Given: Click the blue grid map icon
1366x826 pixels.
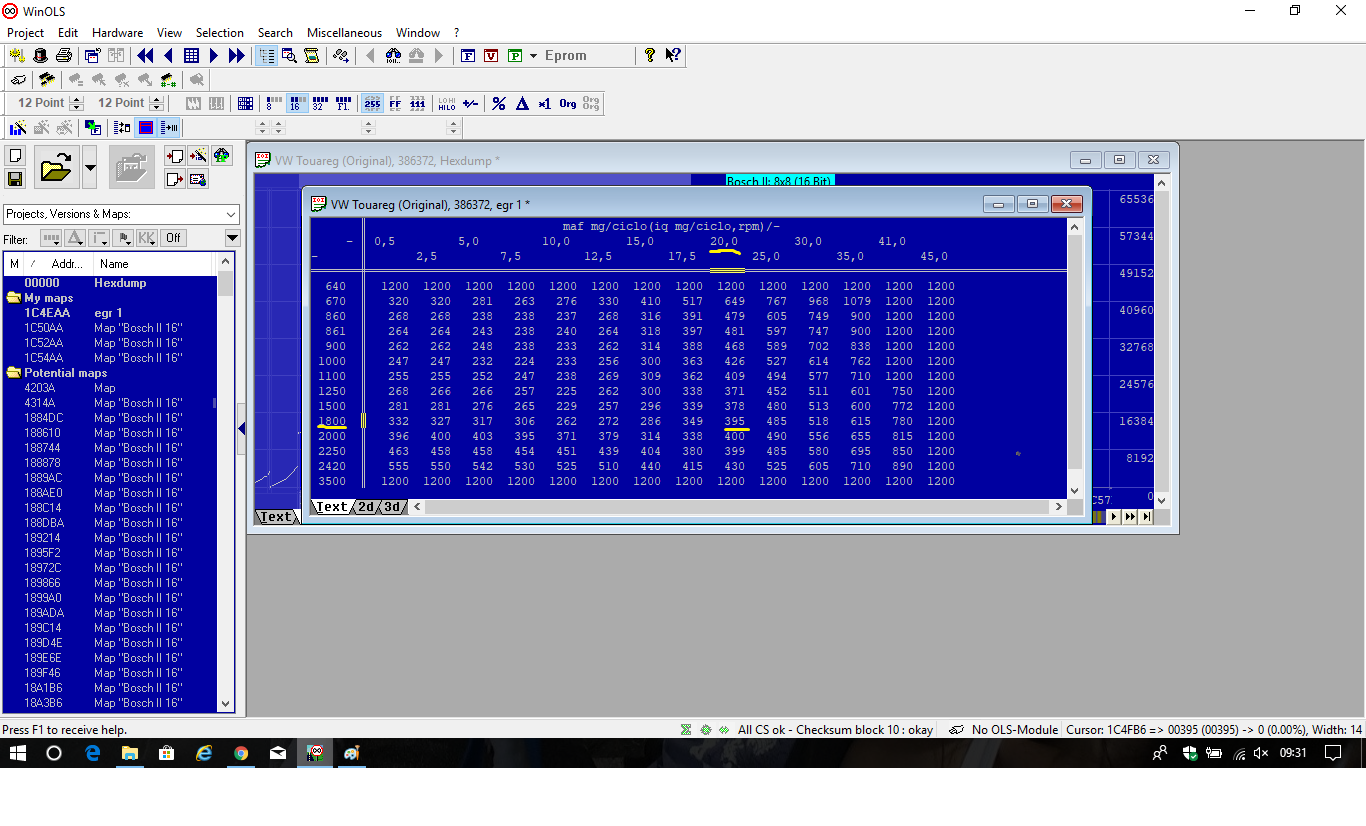Looking at the screenshot, I should point(191,56).
